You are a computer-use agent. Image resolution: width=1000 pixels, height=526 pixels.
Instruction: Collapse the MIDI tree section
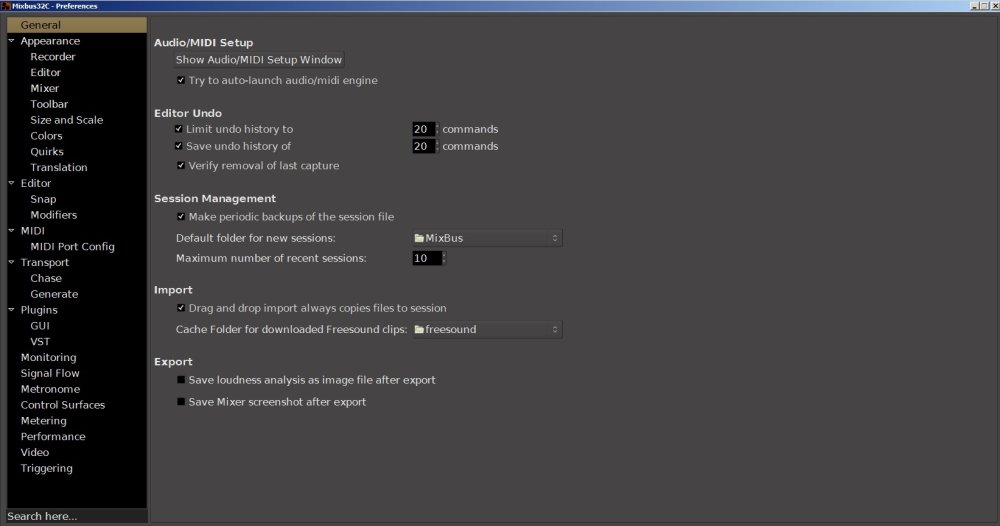[x=11, y=230]
